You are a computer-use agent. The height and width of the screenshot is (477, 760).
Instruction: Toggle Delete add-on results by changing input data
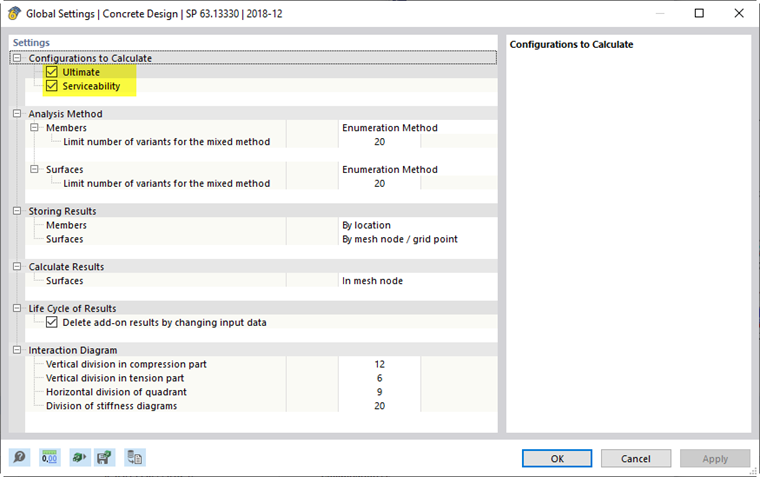(x=52, y=322)
